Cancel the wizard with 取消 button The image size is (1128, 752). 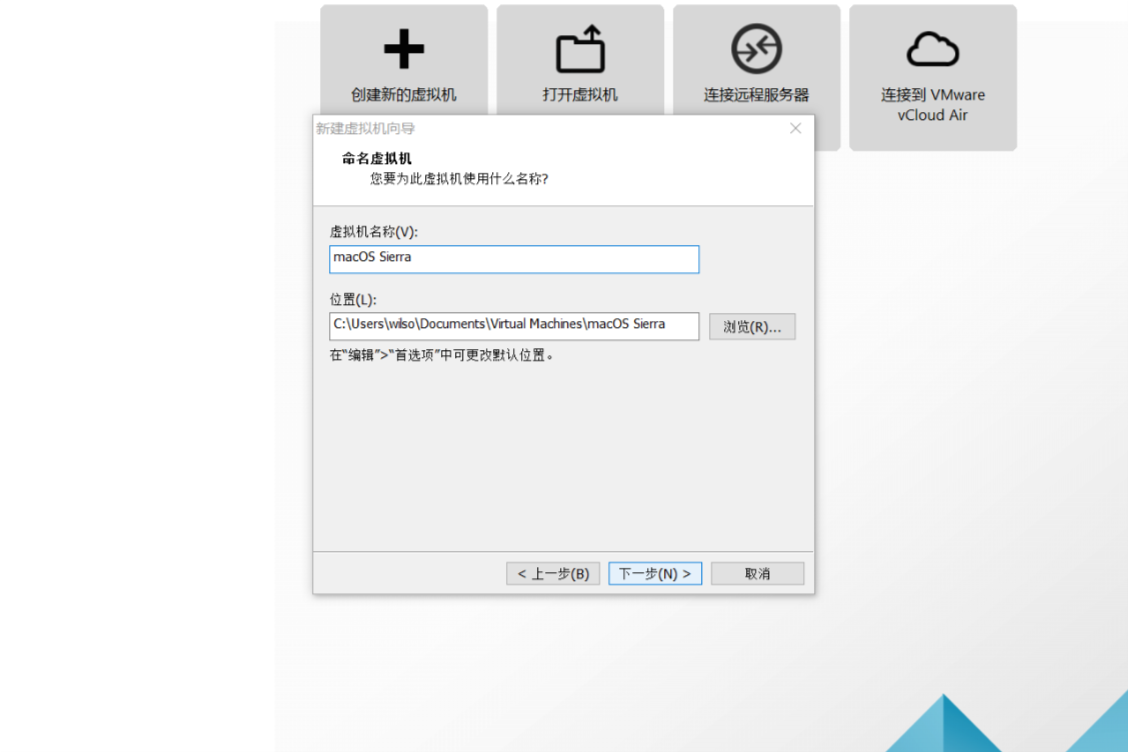[757, 574]
